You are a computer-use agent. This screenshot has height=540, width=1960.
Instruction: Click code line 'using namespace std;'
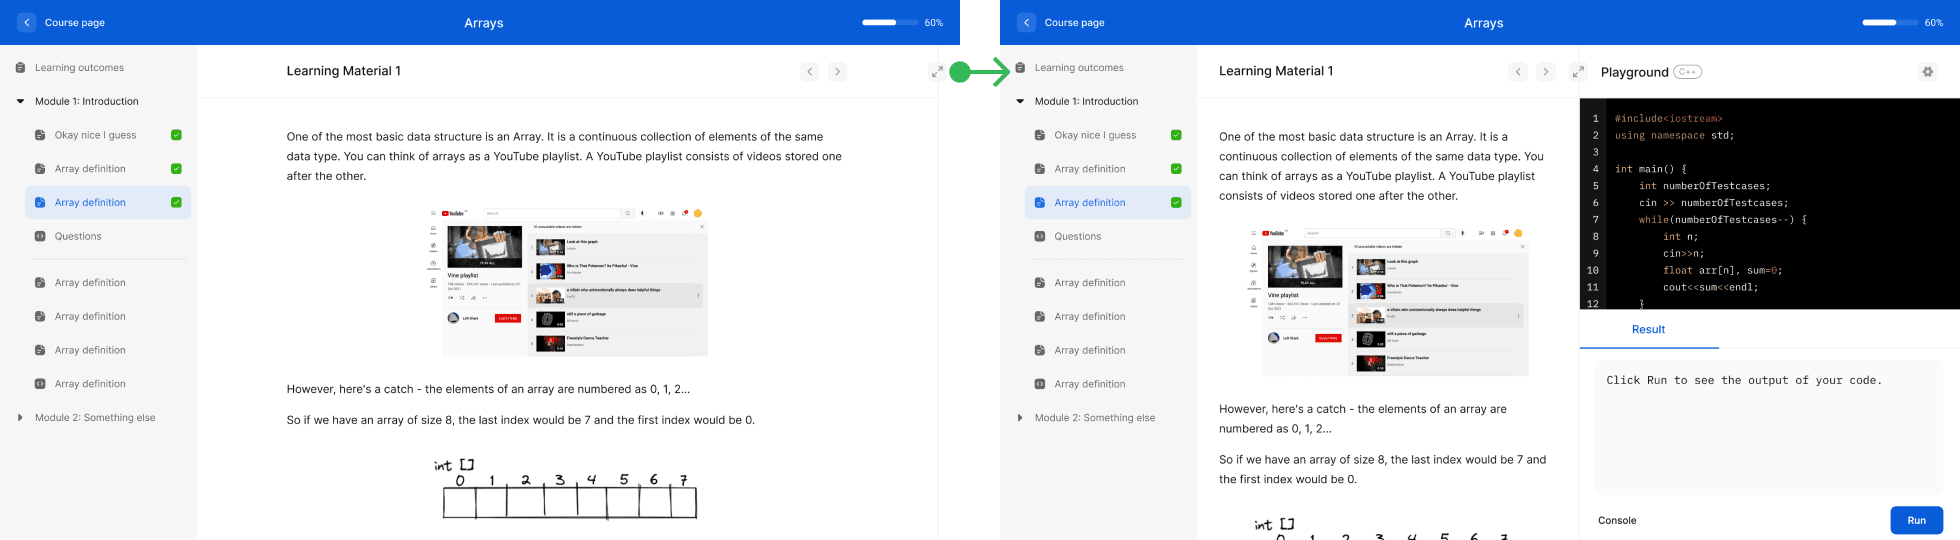pyautogui.click(x=1674, y=136)
